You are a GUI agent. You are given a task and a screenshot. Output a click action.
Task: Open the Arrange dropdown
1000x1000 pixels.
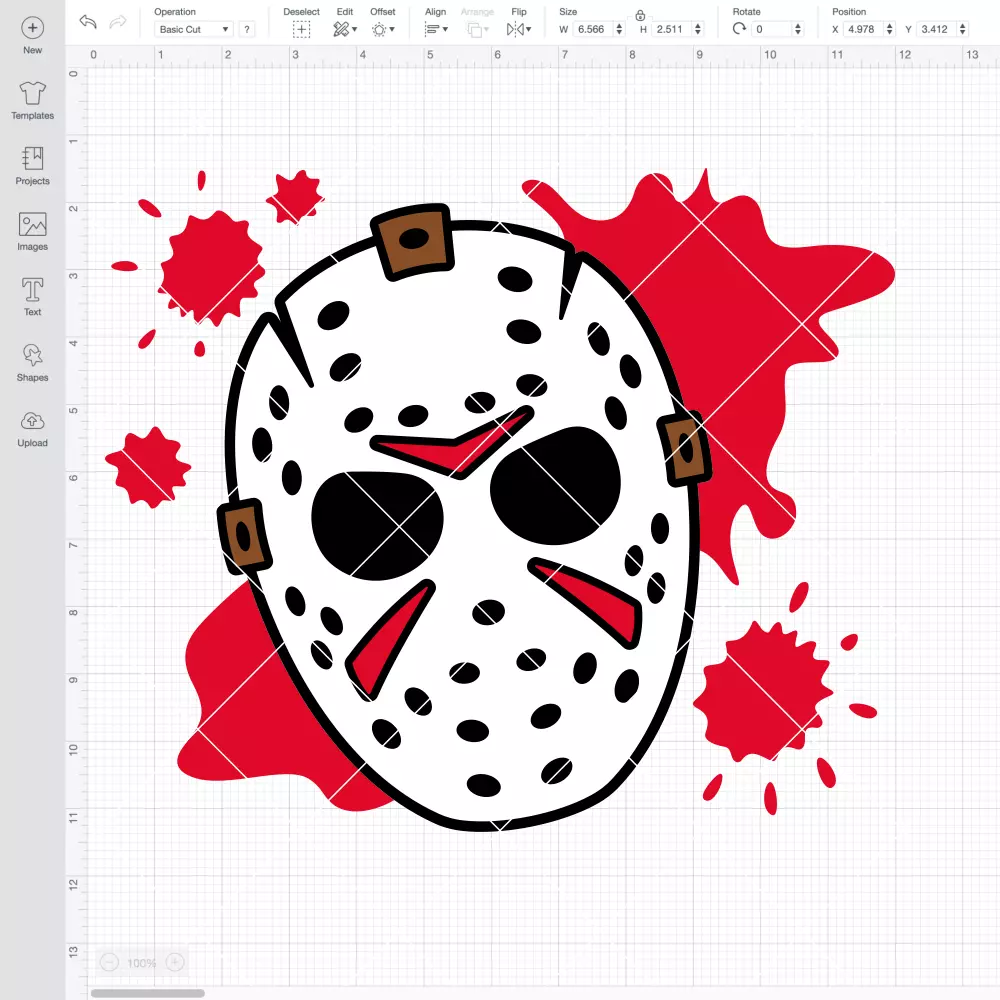point(478,29)
